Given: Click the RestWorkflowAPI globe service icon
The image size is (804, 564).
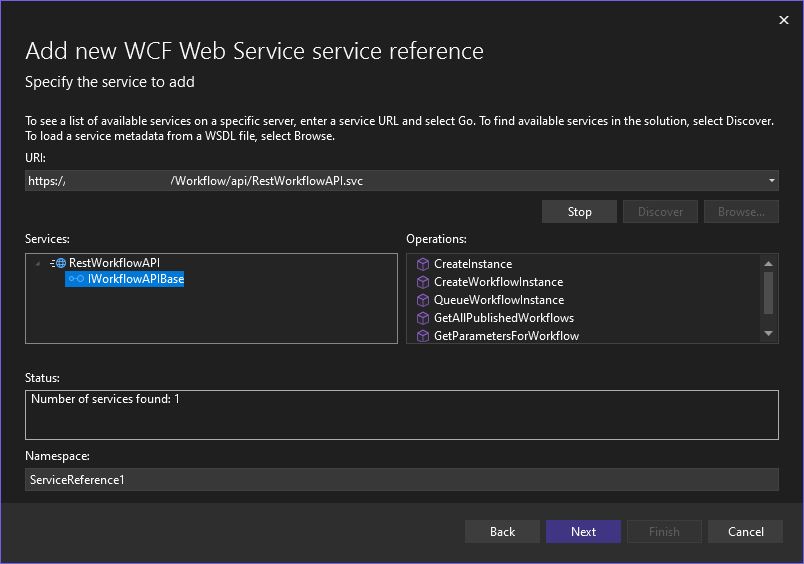Looking at the screenshot, I should pos(60,263).
